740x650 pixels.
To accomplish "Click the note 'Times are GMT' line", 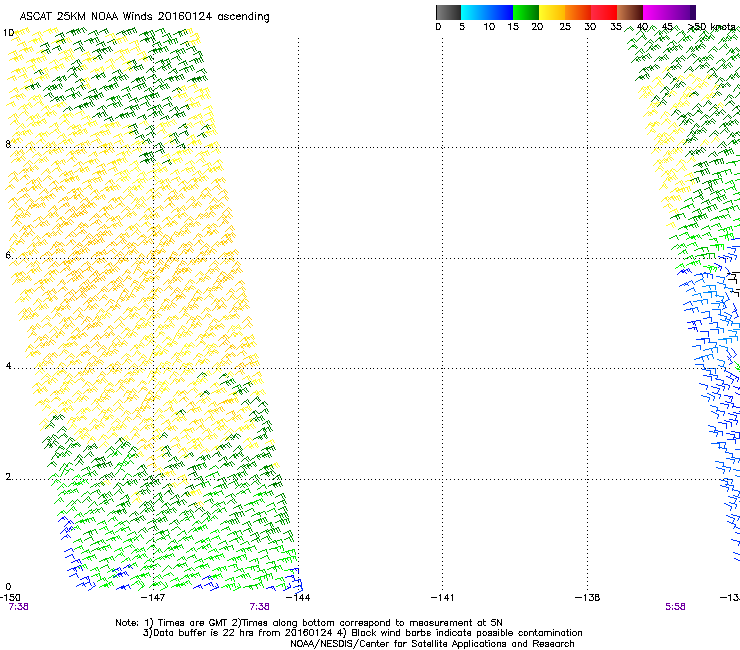I will (309, 623).
